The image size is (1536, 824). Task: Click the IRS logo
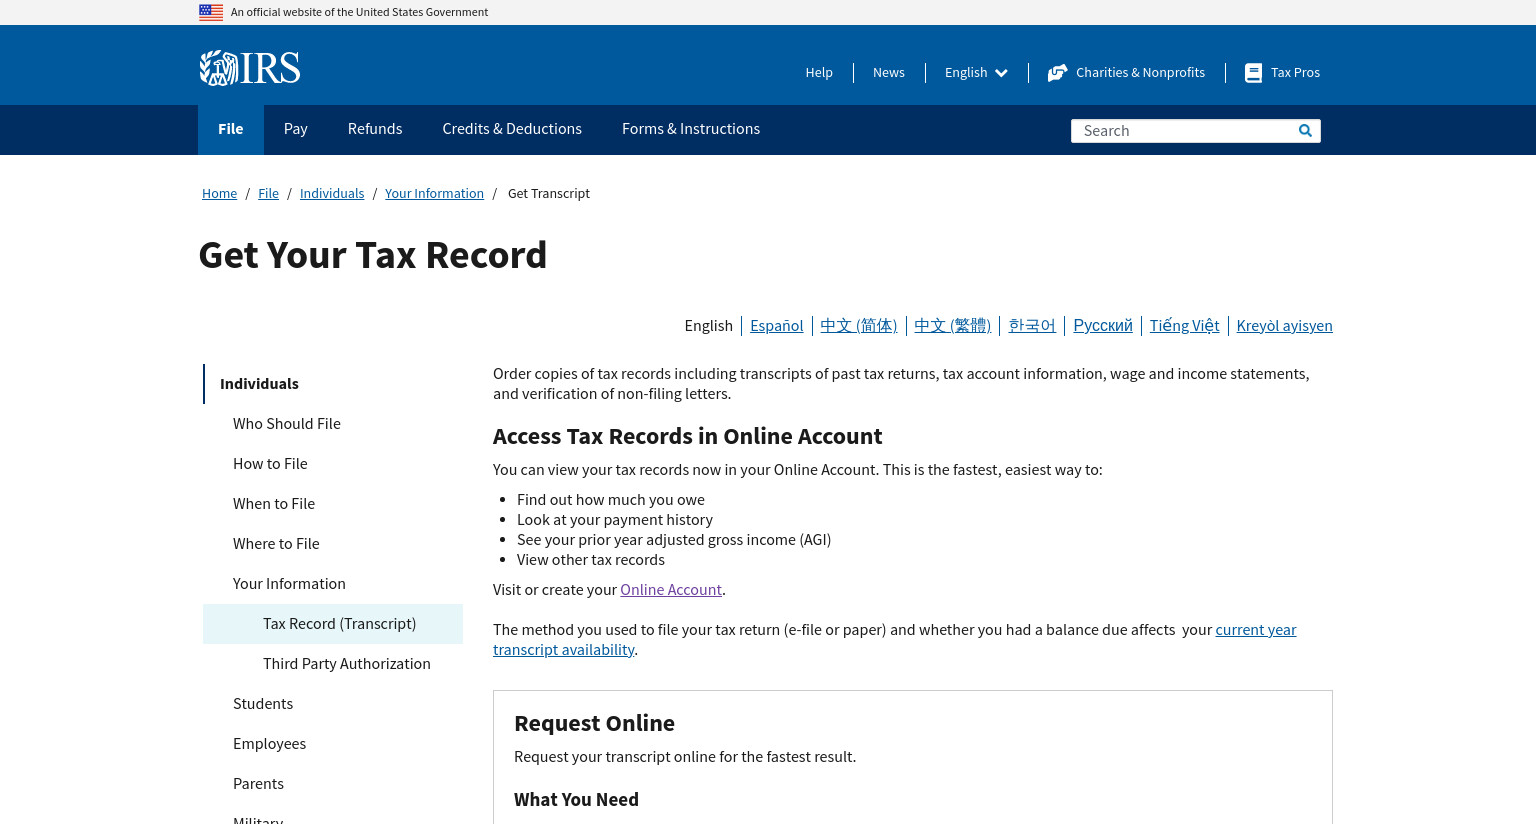[250, 68]
